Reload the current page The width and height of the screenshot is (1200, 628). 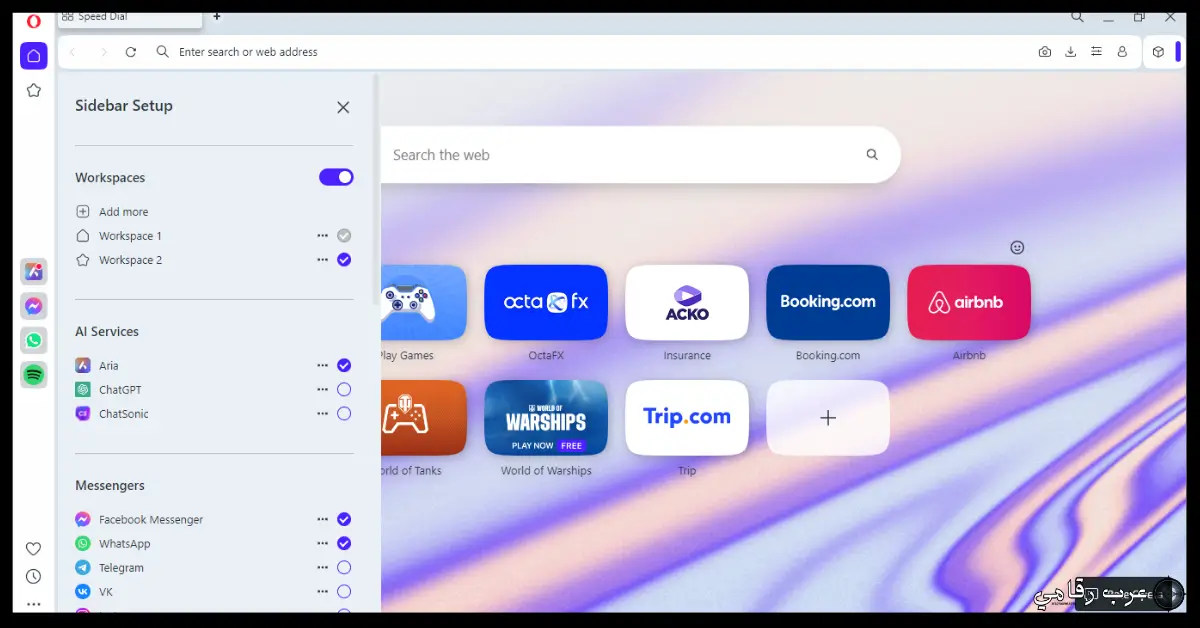tap(131, 52)
